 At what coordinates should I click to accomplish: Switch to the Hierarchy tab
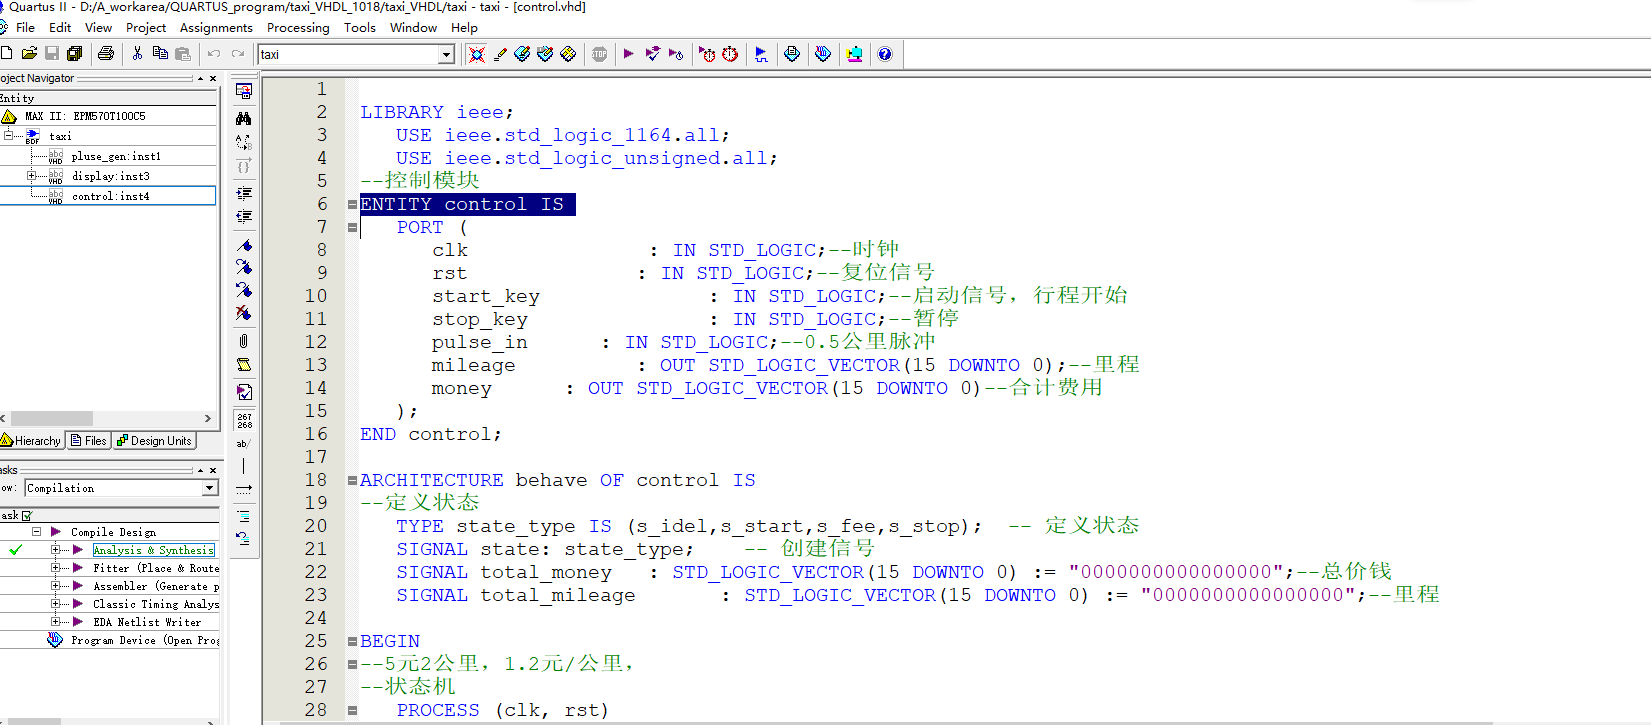(31, 441)
